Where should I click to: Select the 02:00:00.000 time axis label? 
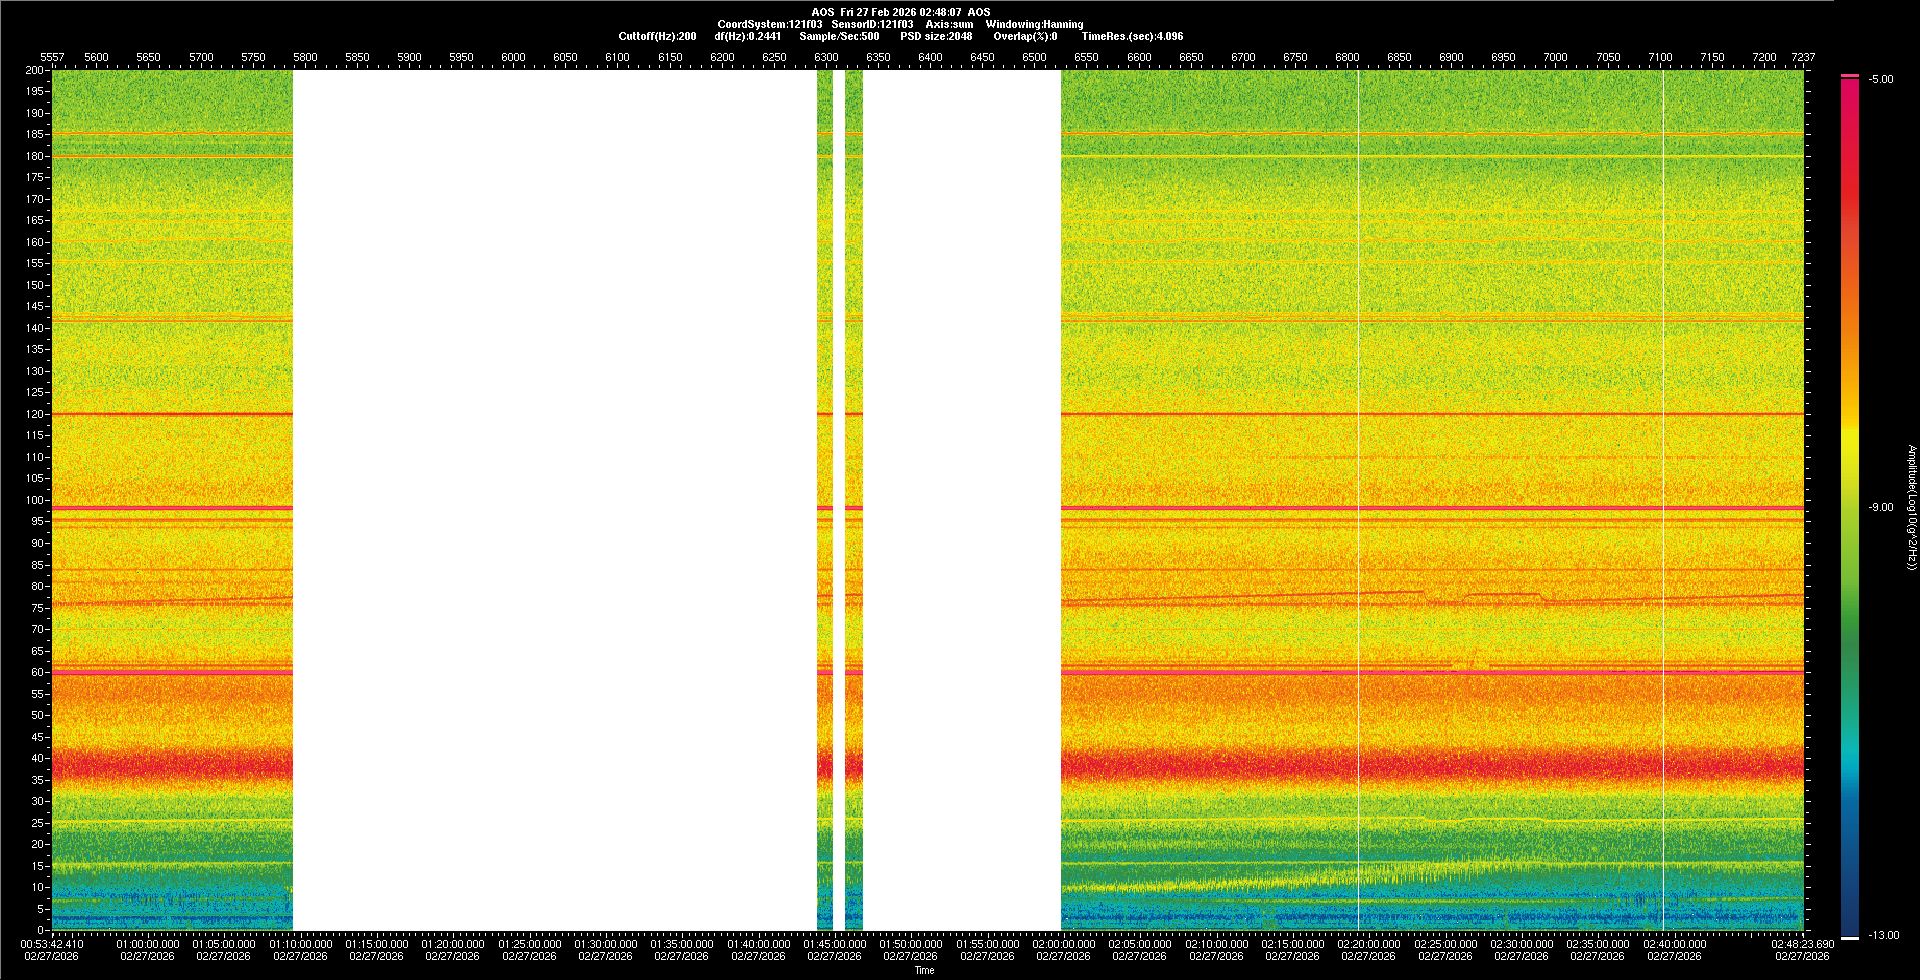pos(1063,943)
